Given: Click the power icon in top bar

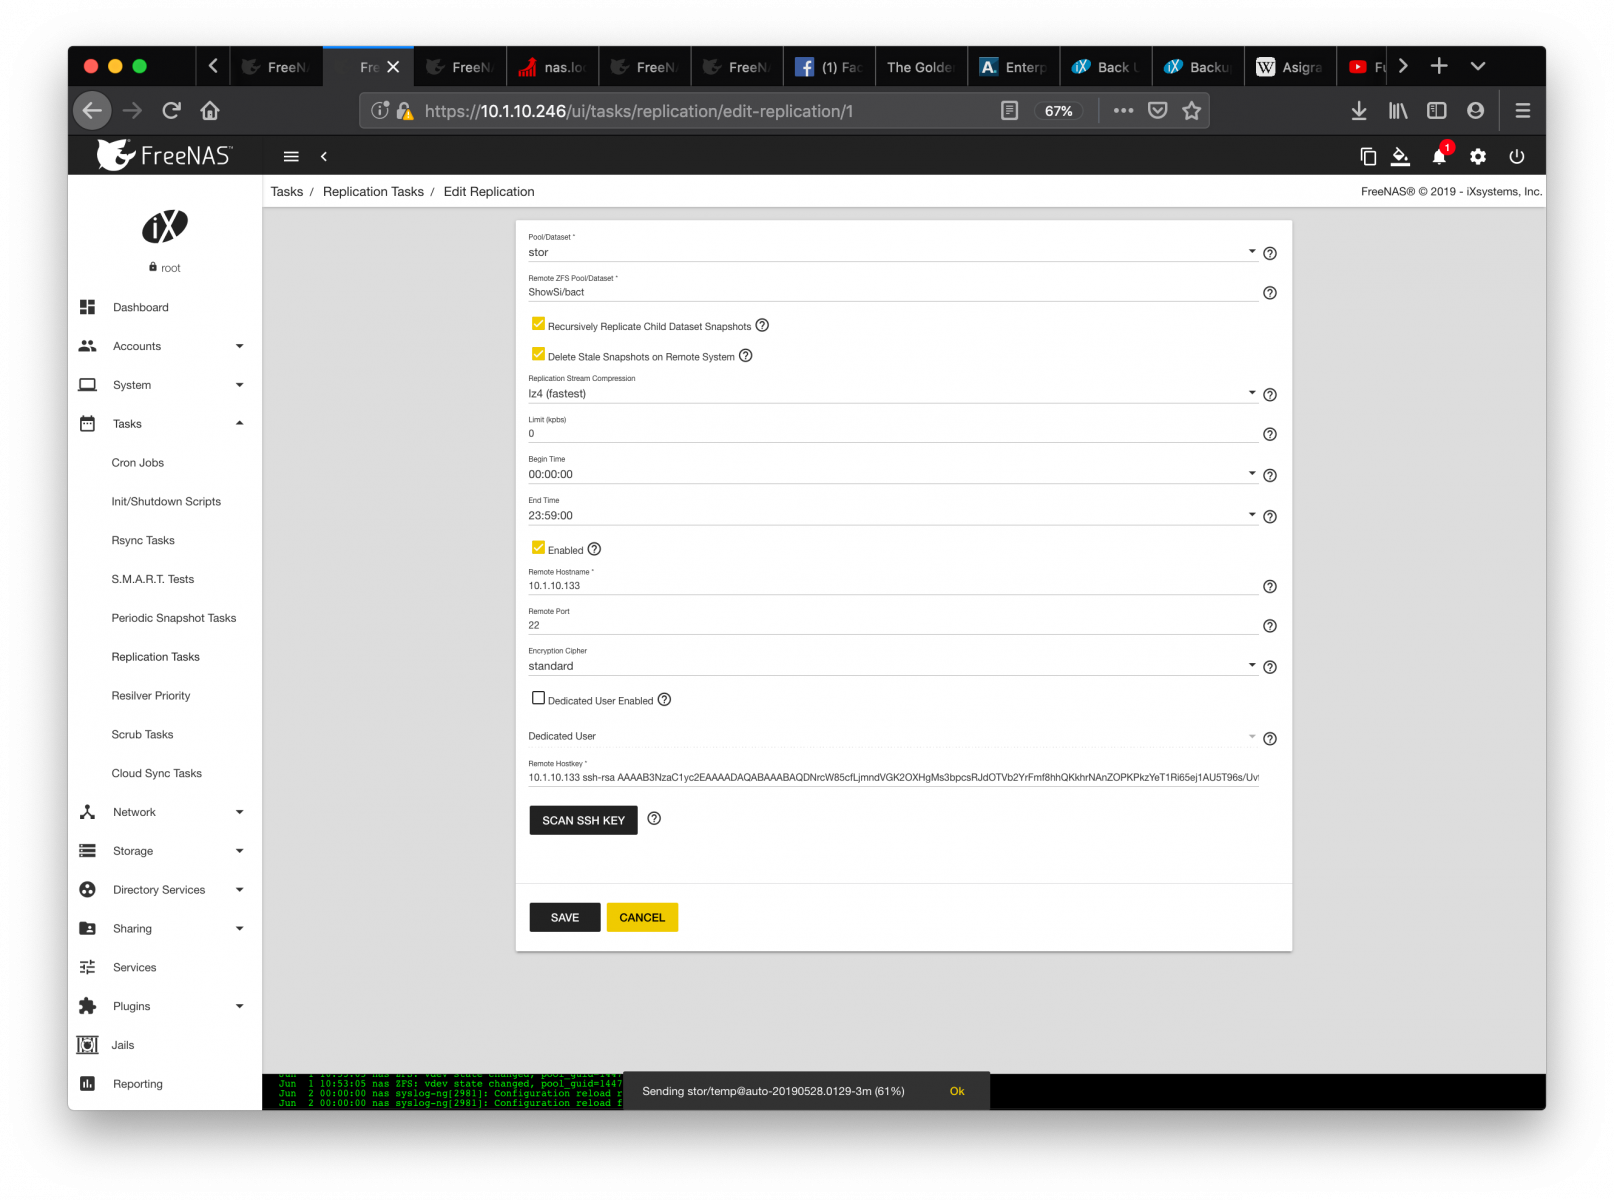Looking at the screenshot, I should tap(1517, 156).
